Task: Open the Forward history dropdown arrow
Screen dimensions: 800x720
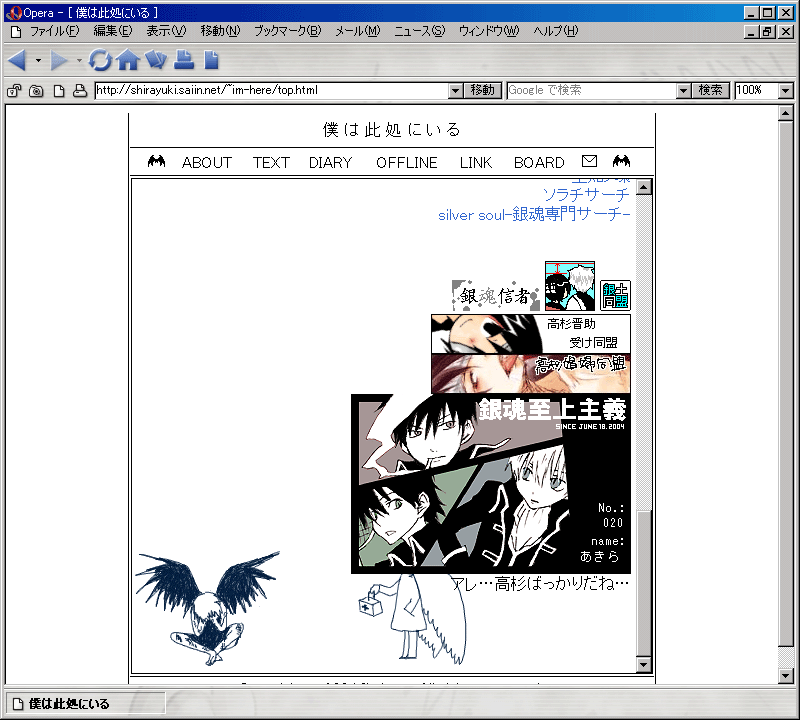Action: (79, 61)
